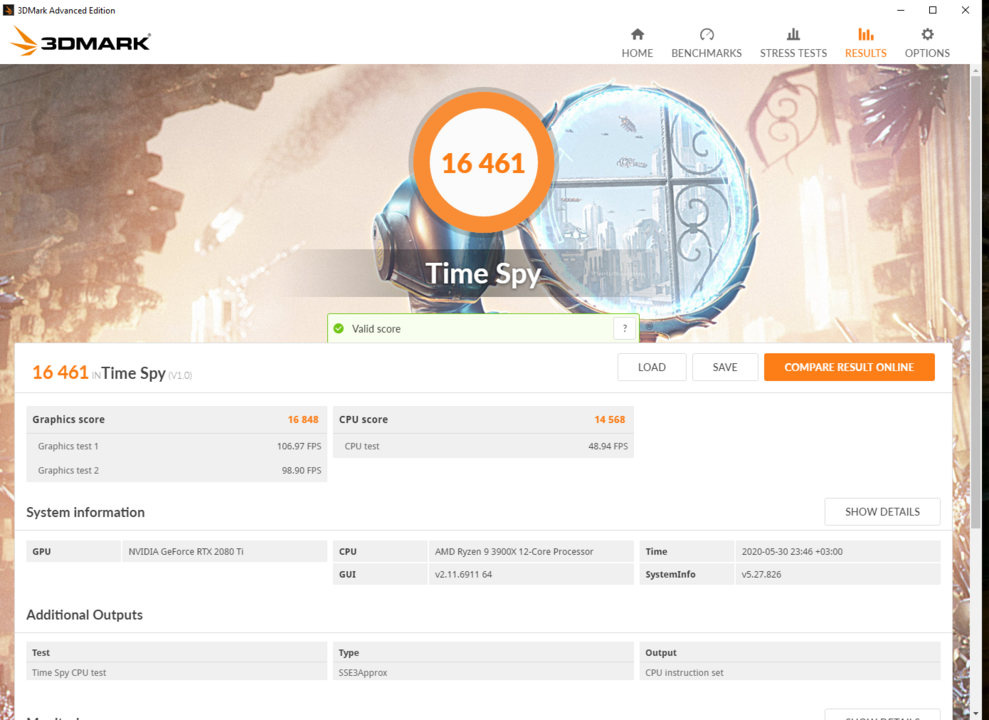Viewport: 989px width, 720px height.
Task: Click the 16 461 in Time Spy heading
Action: tap(112, 373)
